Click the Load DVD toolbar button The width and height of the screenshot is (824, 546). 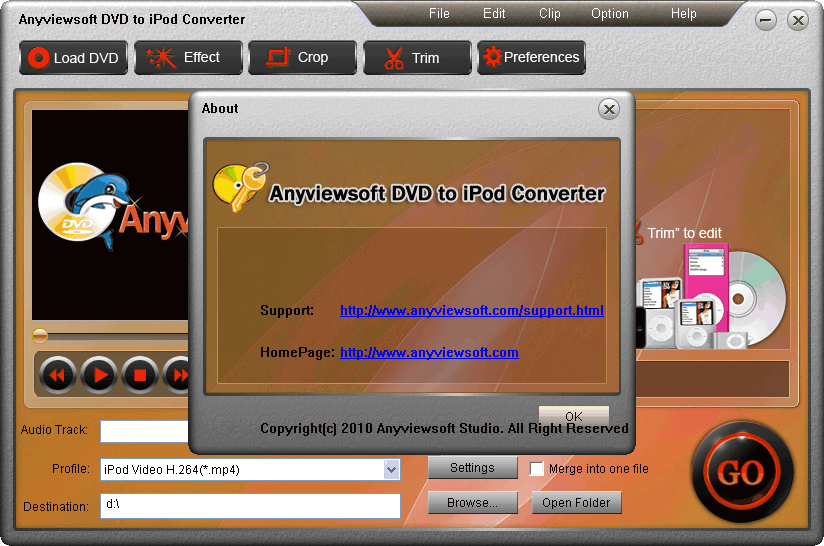pyautogui.click(x=74, y=58)
